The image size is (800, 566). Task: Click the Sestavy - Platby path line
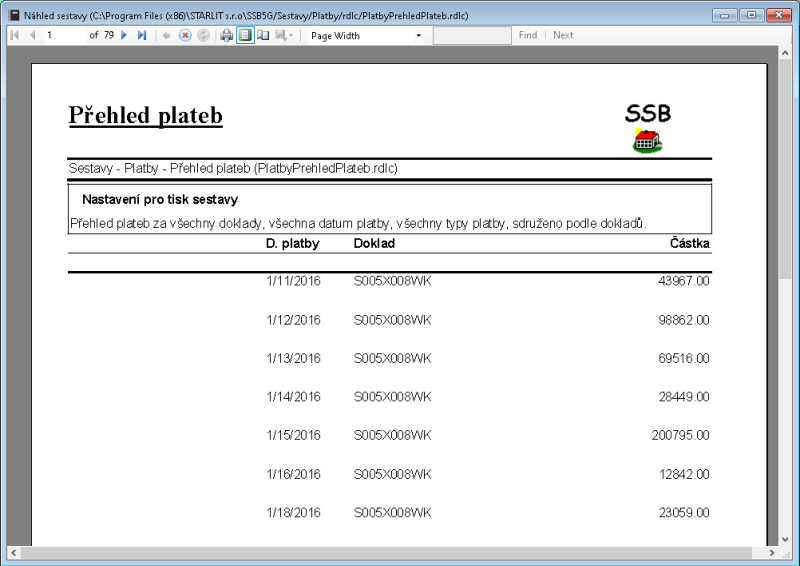point(233,168)
